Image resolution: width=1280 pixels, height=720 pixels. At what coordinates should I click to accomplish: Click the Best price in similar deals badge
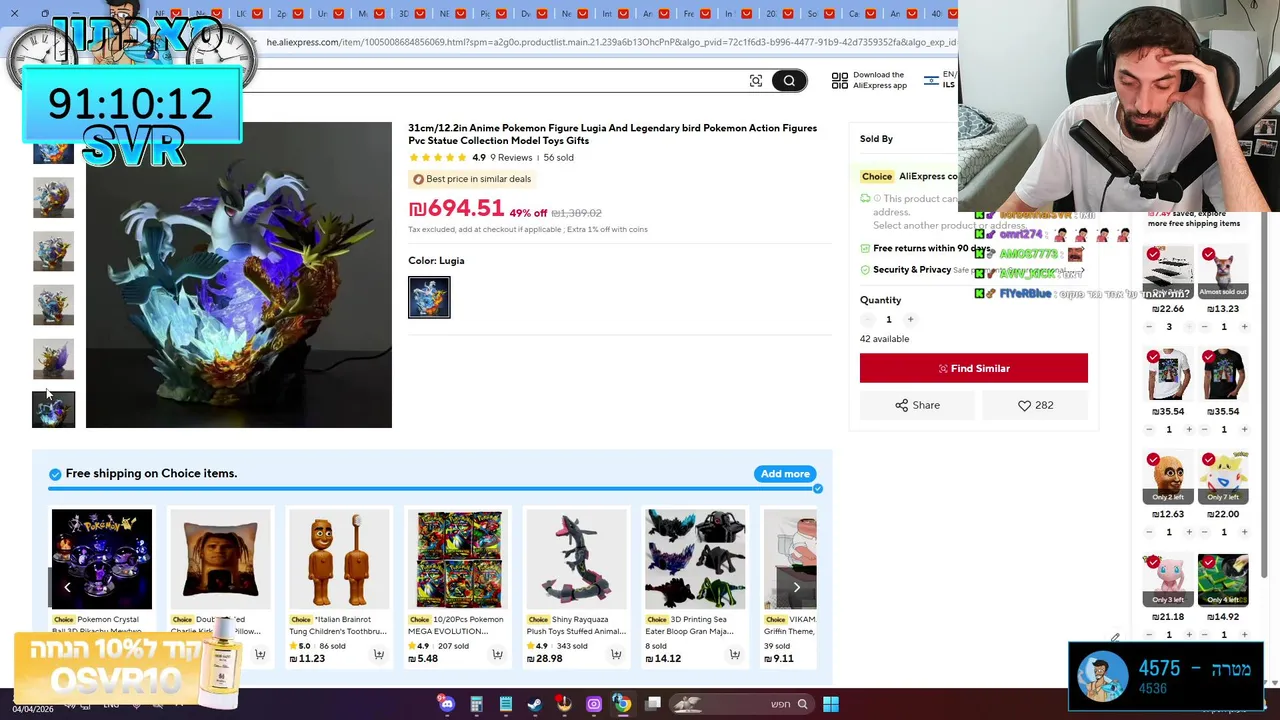(x=472, y=179)
